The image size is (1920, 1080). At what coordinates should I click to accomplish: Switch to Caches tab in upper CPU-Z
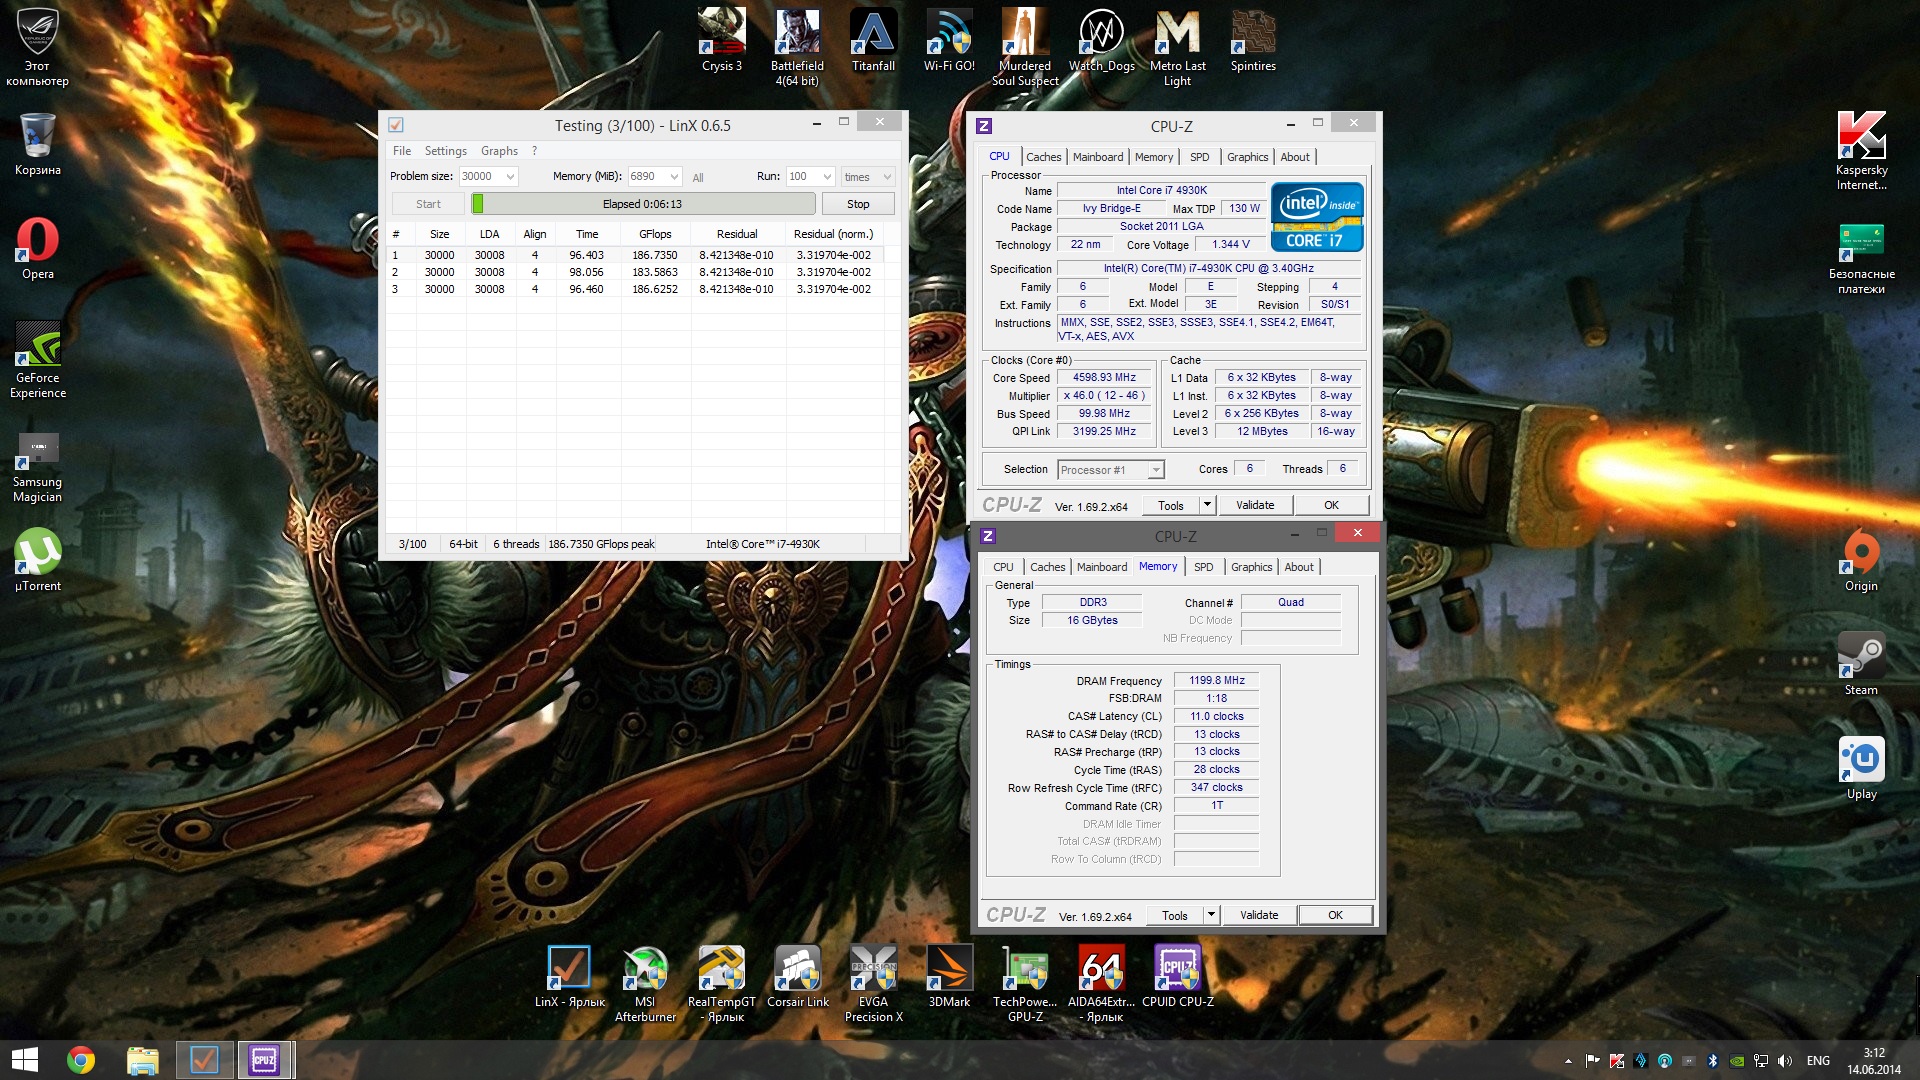point(1043,157)
